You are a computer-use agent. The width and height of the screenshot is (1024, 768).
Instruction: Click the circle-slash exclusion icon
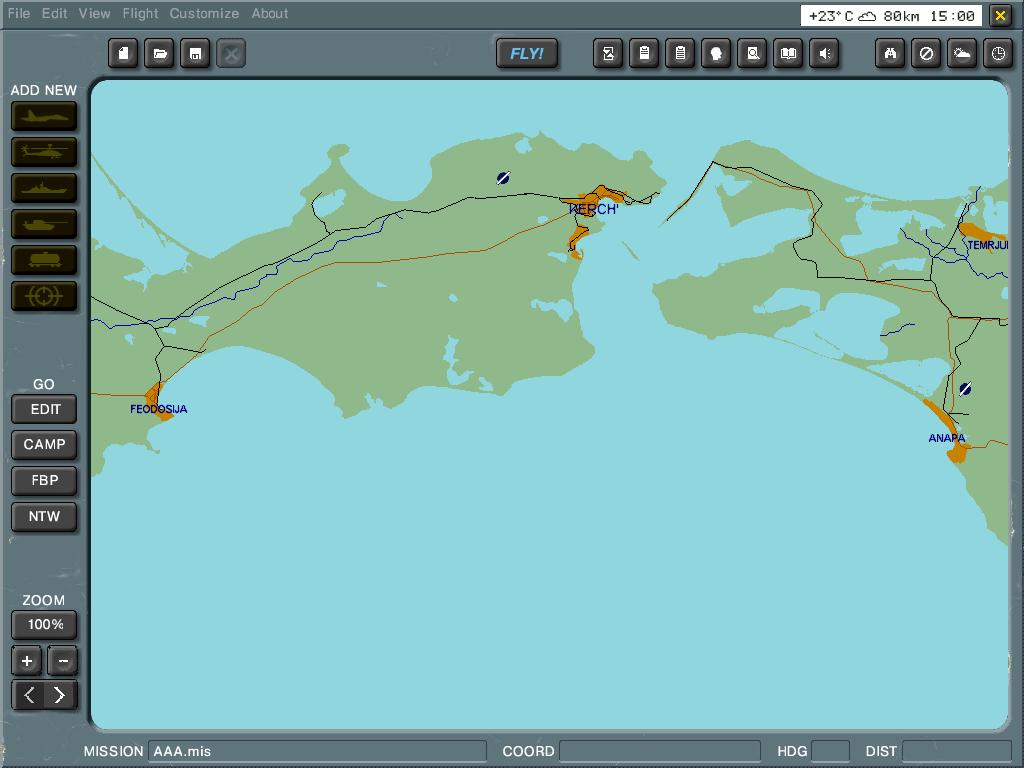[926, 54]
